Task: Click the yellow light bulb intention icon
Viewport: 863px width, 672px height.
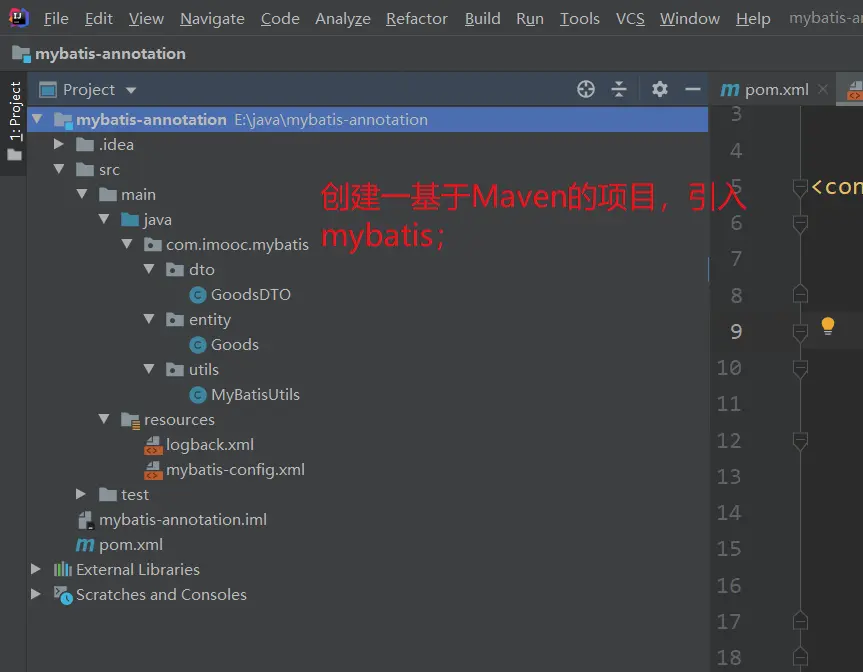Action: 827,326
